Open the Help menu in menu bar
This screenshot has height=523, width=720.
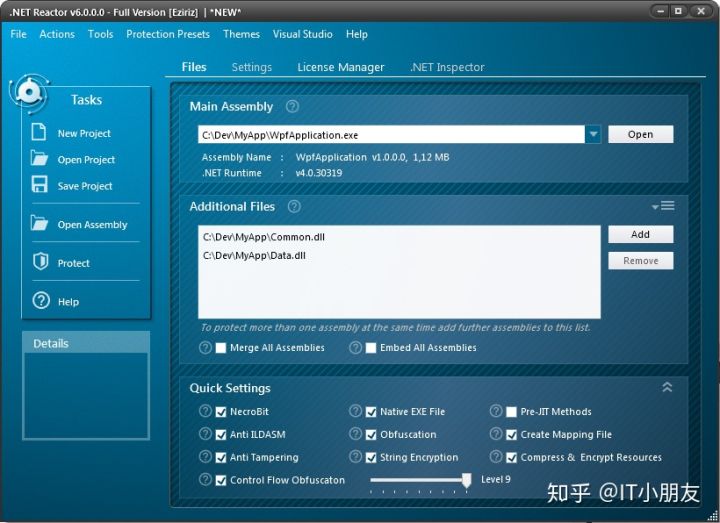pos(357,34)
